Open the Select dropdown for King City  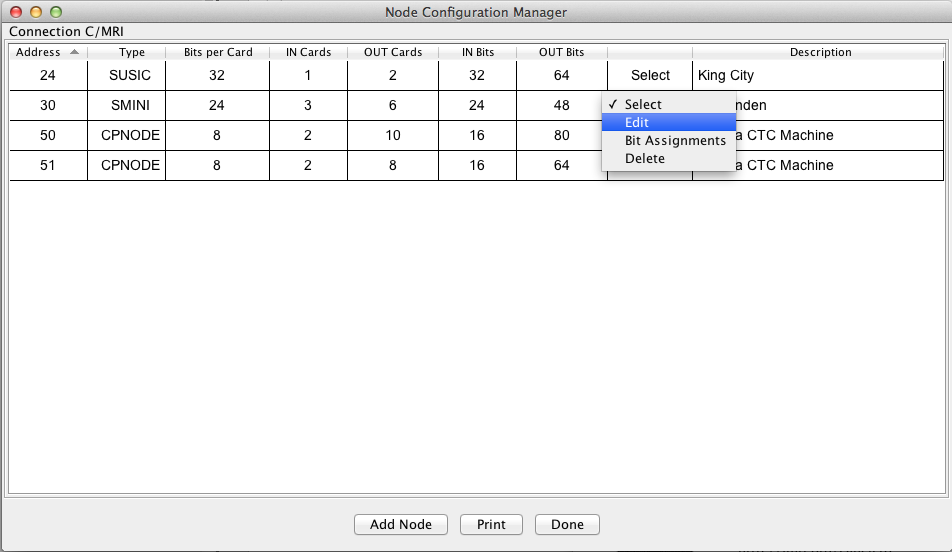pos(650,75)
